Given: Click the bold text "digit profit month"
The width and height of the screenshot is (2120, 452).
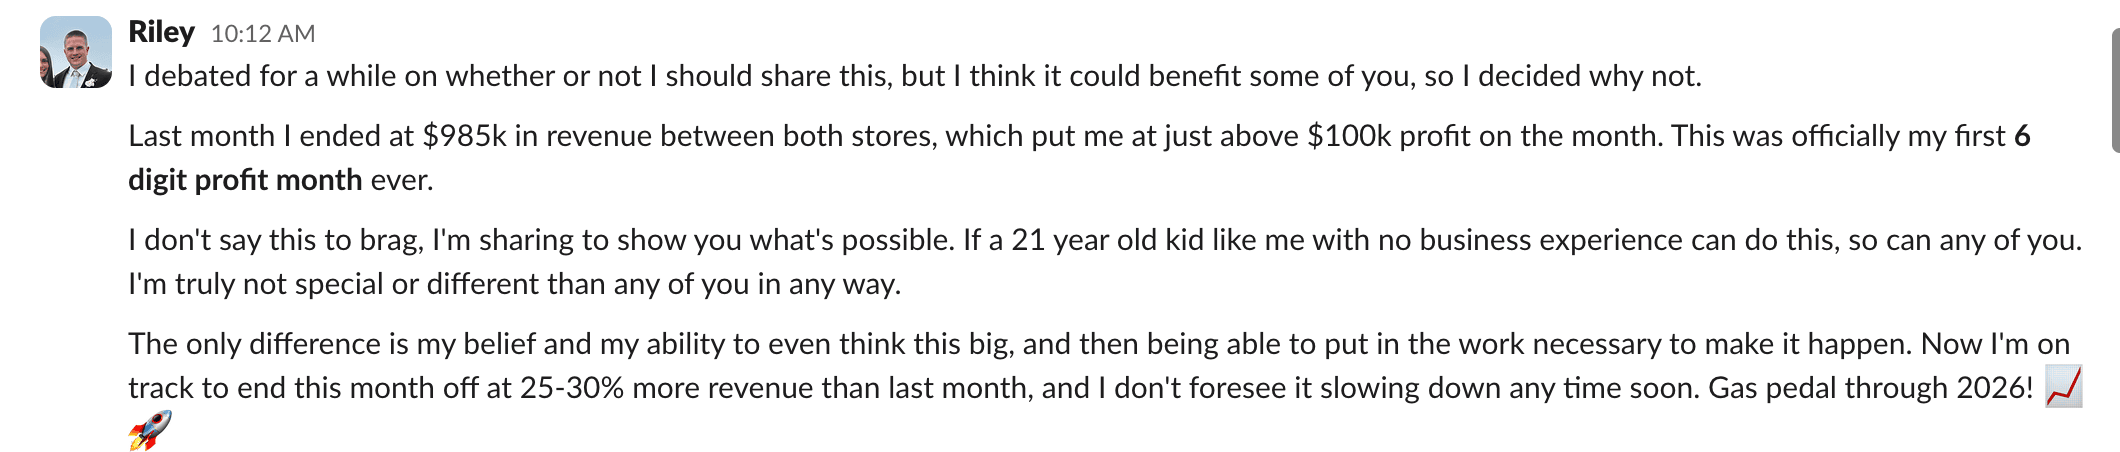Looking at the screenshot, I should [245, 180].
